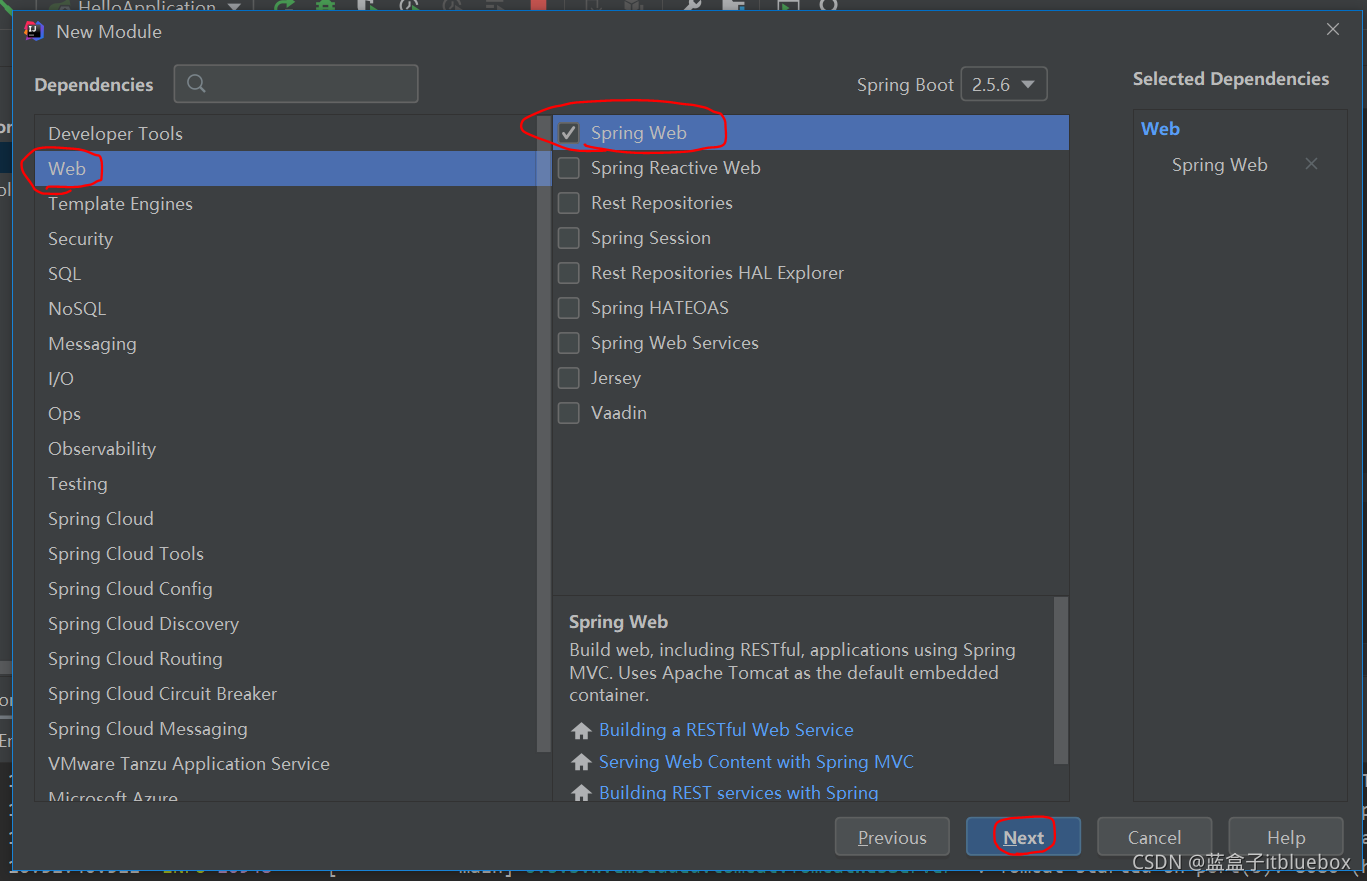Click the dependencies search field
The image size is (1367, 881).
296,84
